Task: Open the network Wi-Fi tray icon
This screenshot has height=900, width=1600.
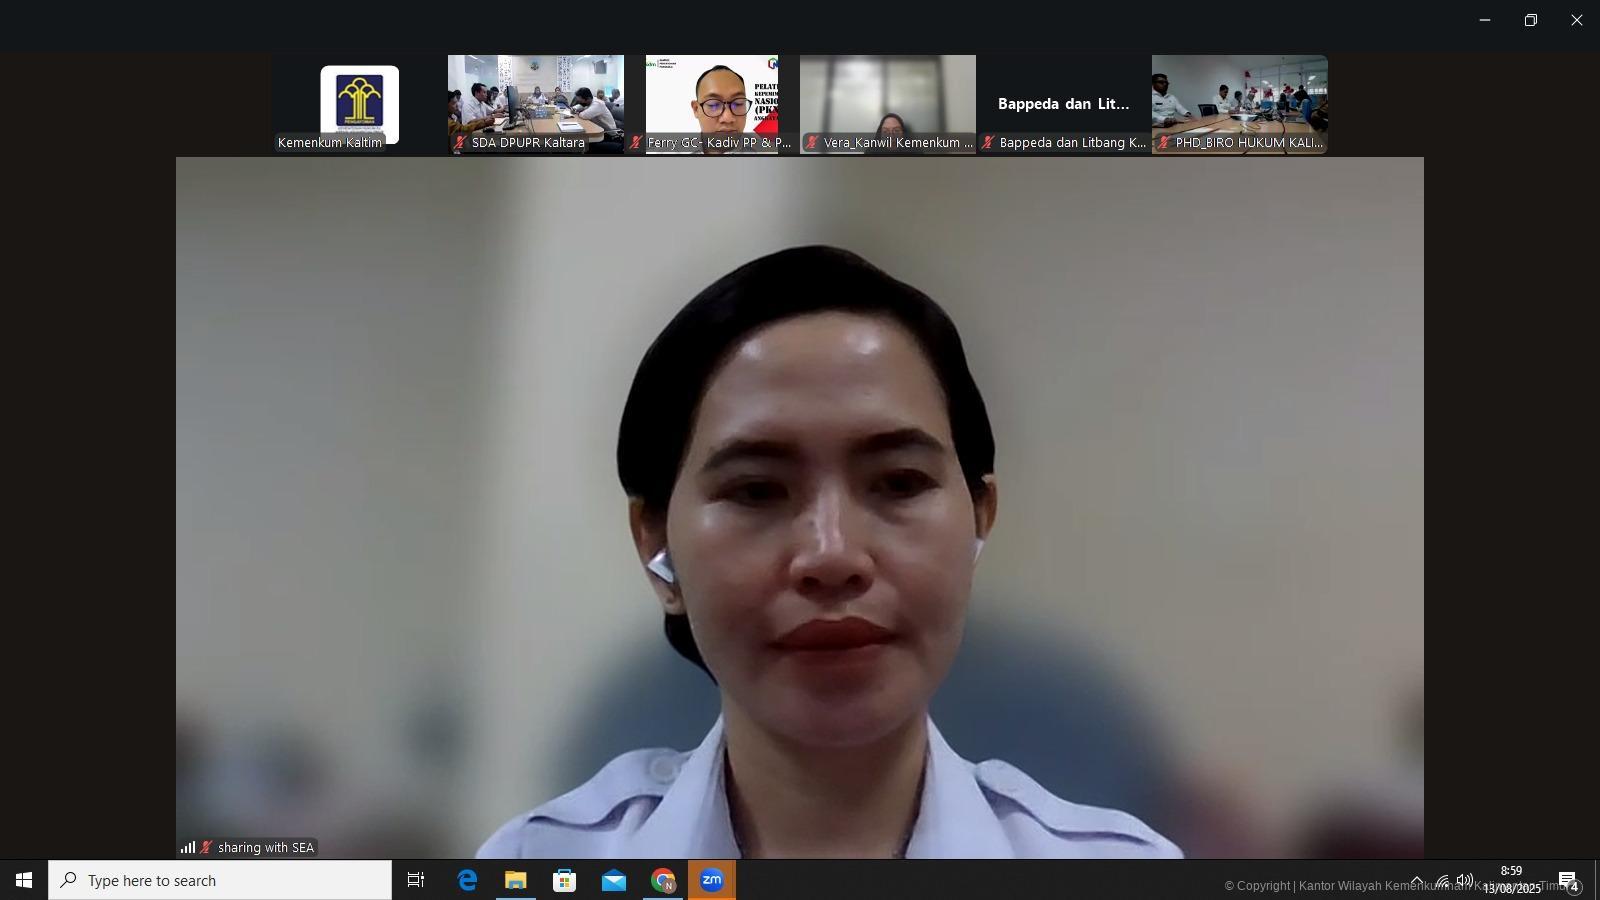Action: (1441, 880)
